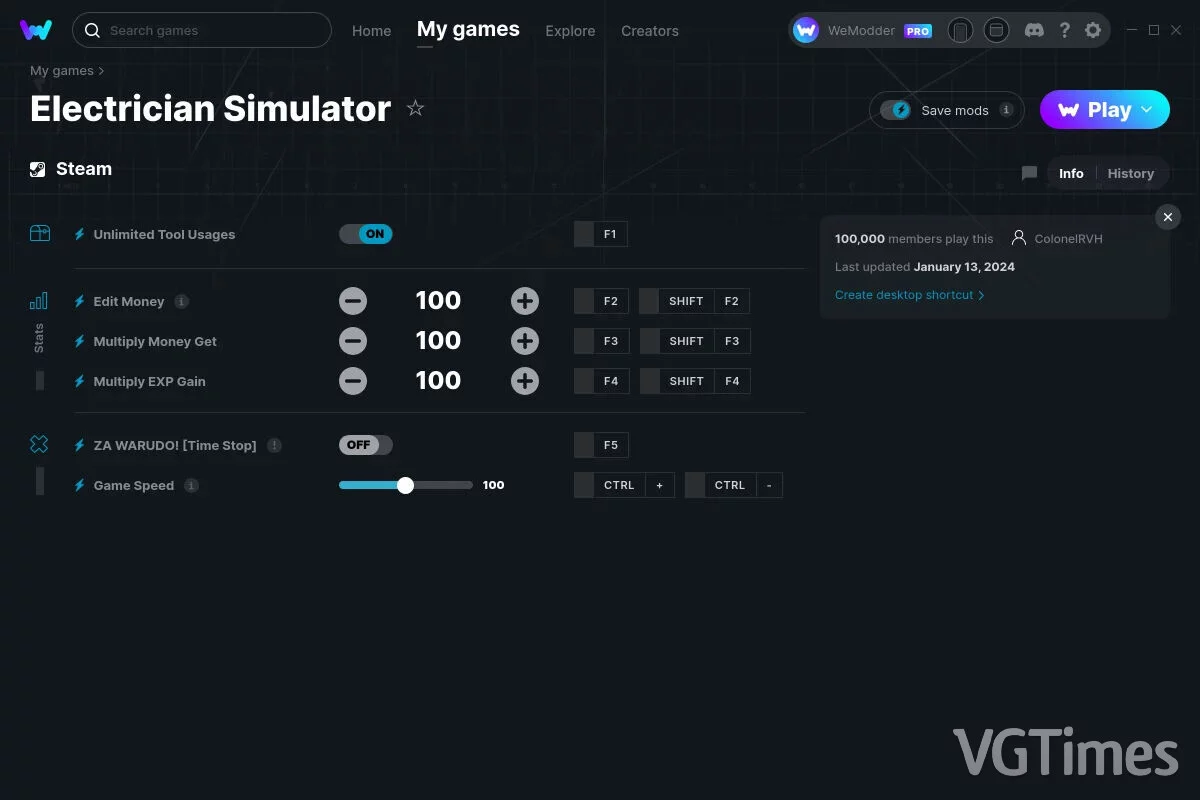Click the Save mods info icon
The image size is (1200, 800).
[1006, 110]
